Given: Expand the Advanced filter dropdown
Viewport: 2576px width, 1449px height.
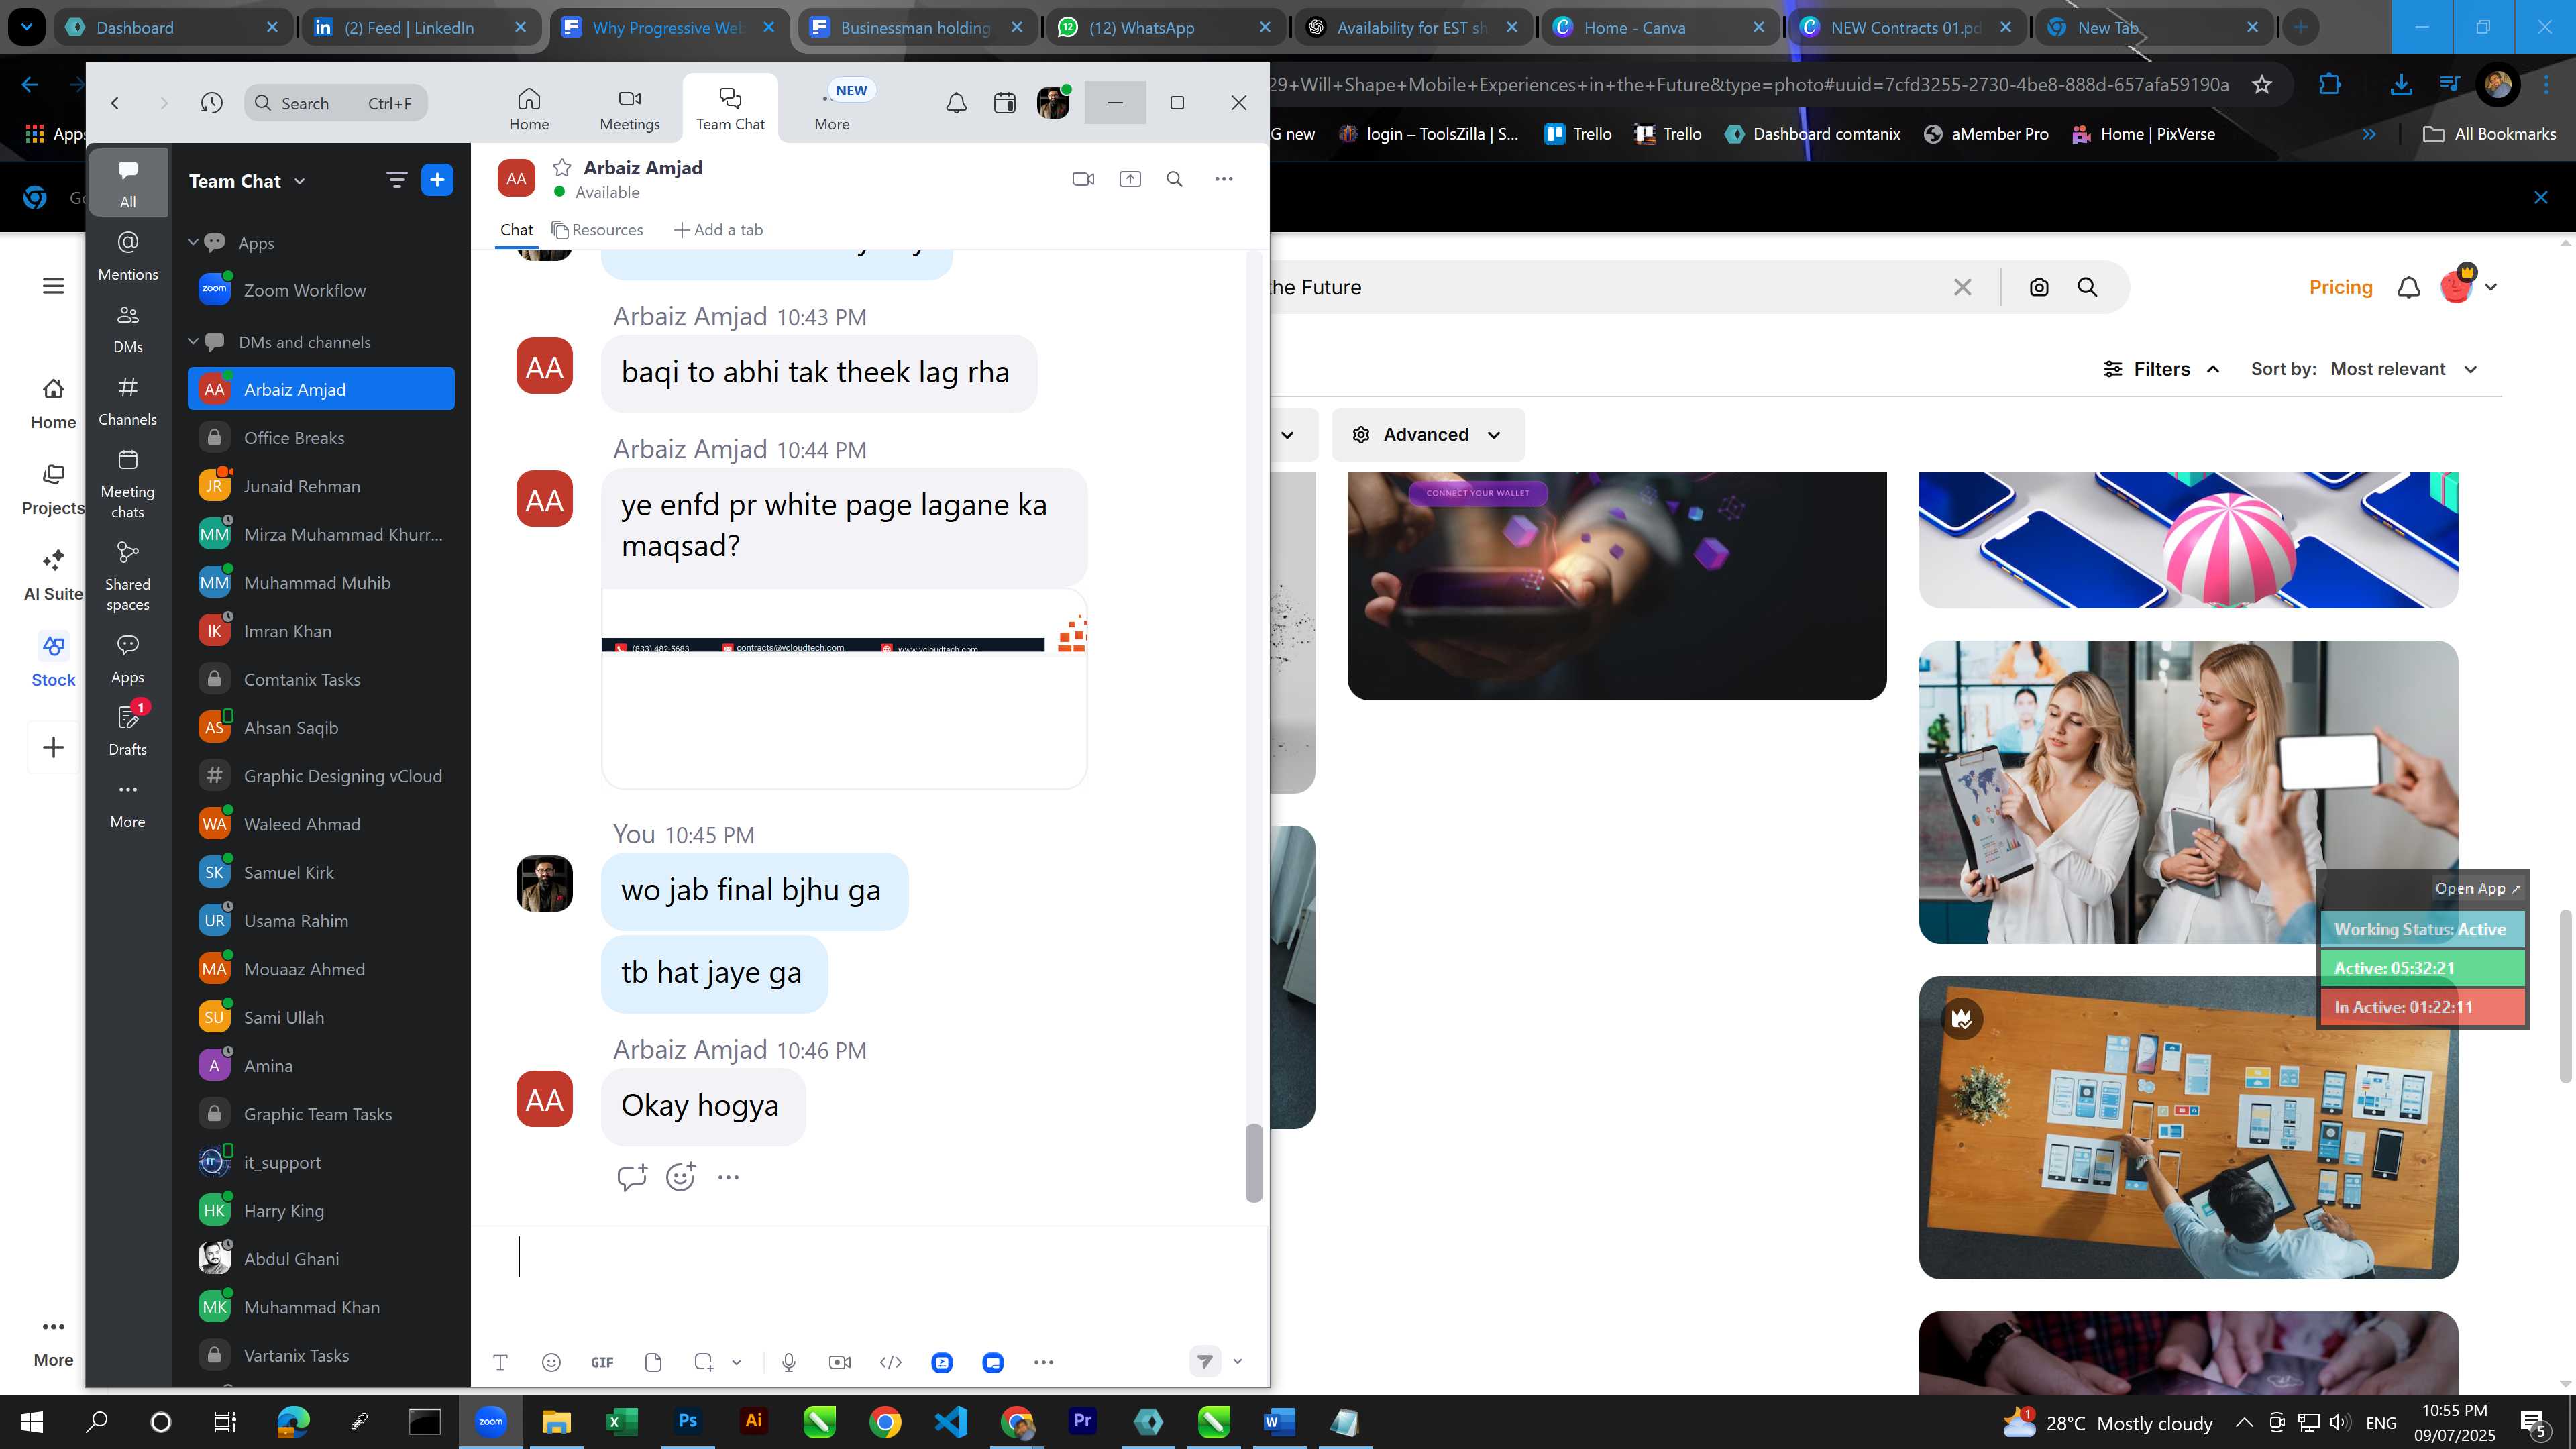Looking at the screenshot, I should click(1428, 435).
